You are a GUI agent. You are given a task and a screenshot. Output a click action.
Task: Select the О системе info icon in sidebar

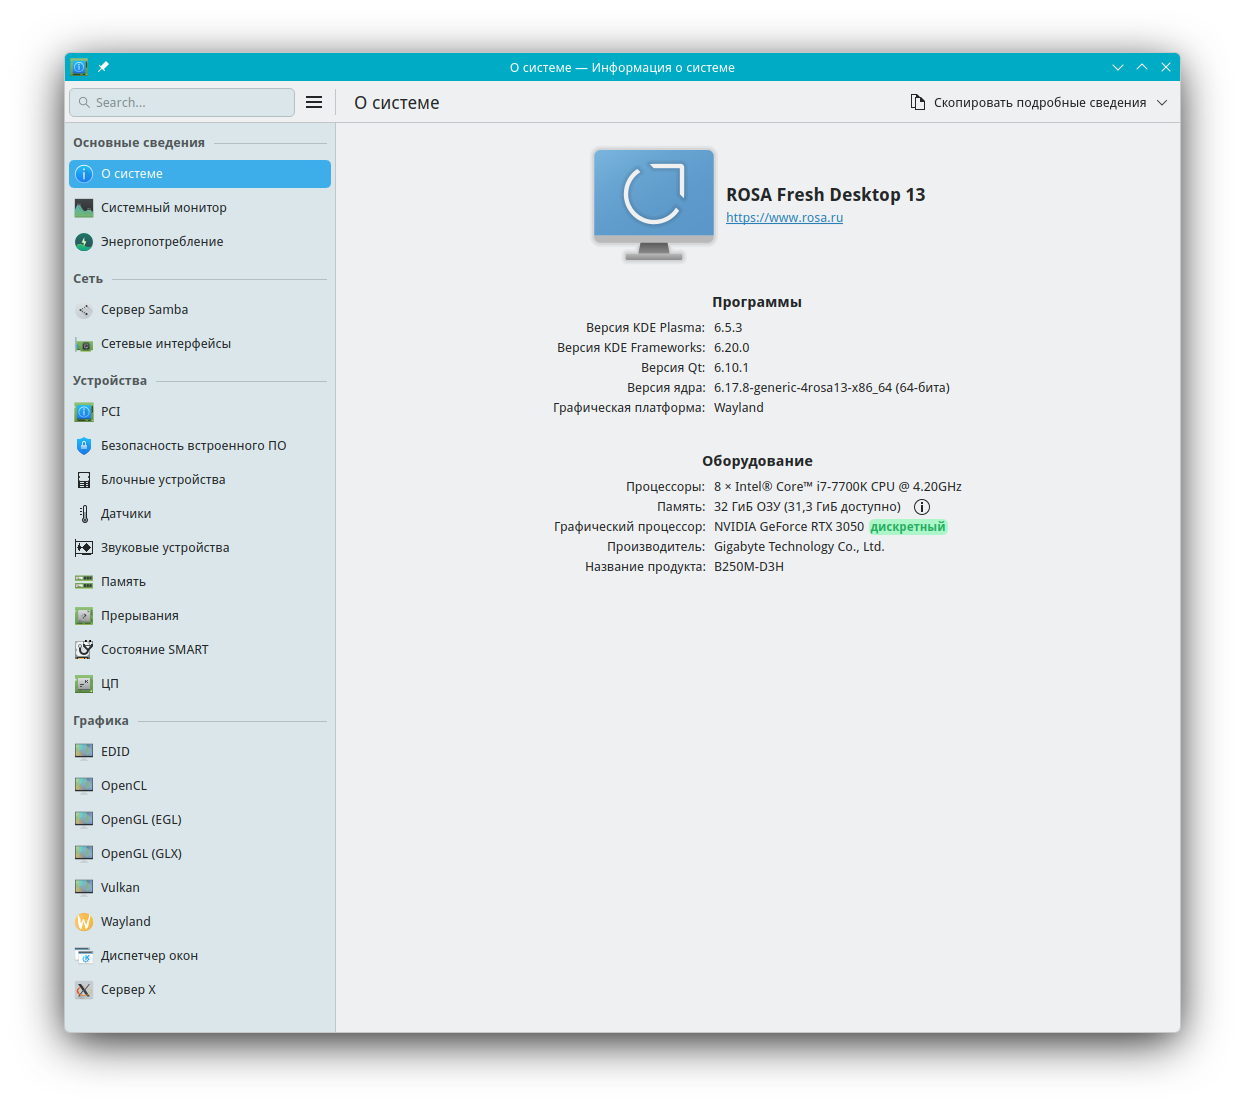tap(84, 174)
